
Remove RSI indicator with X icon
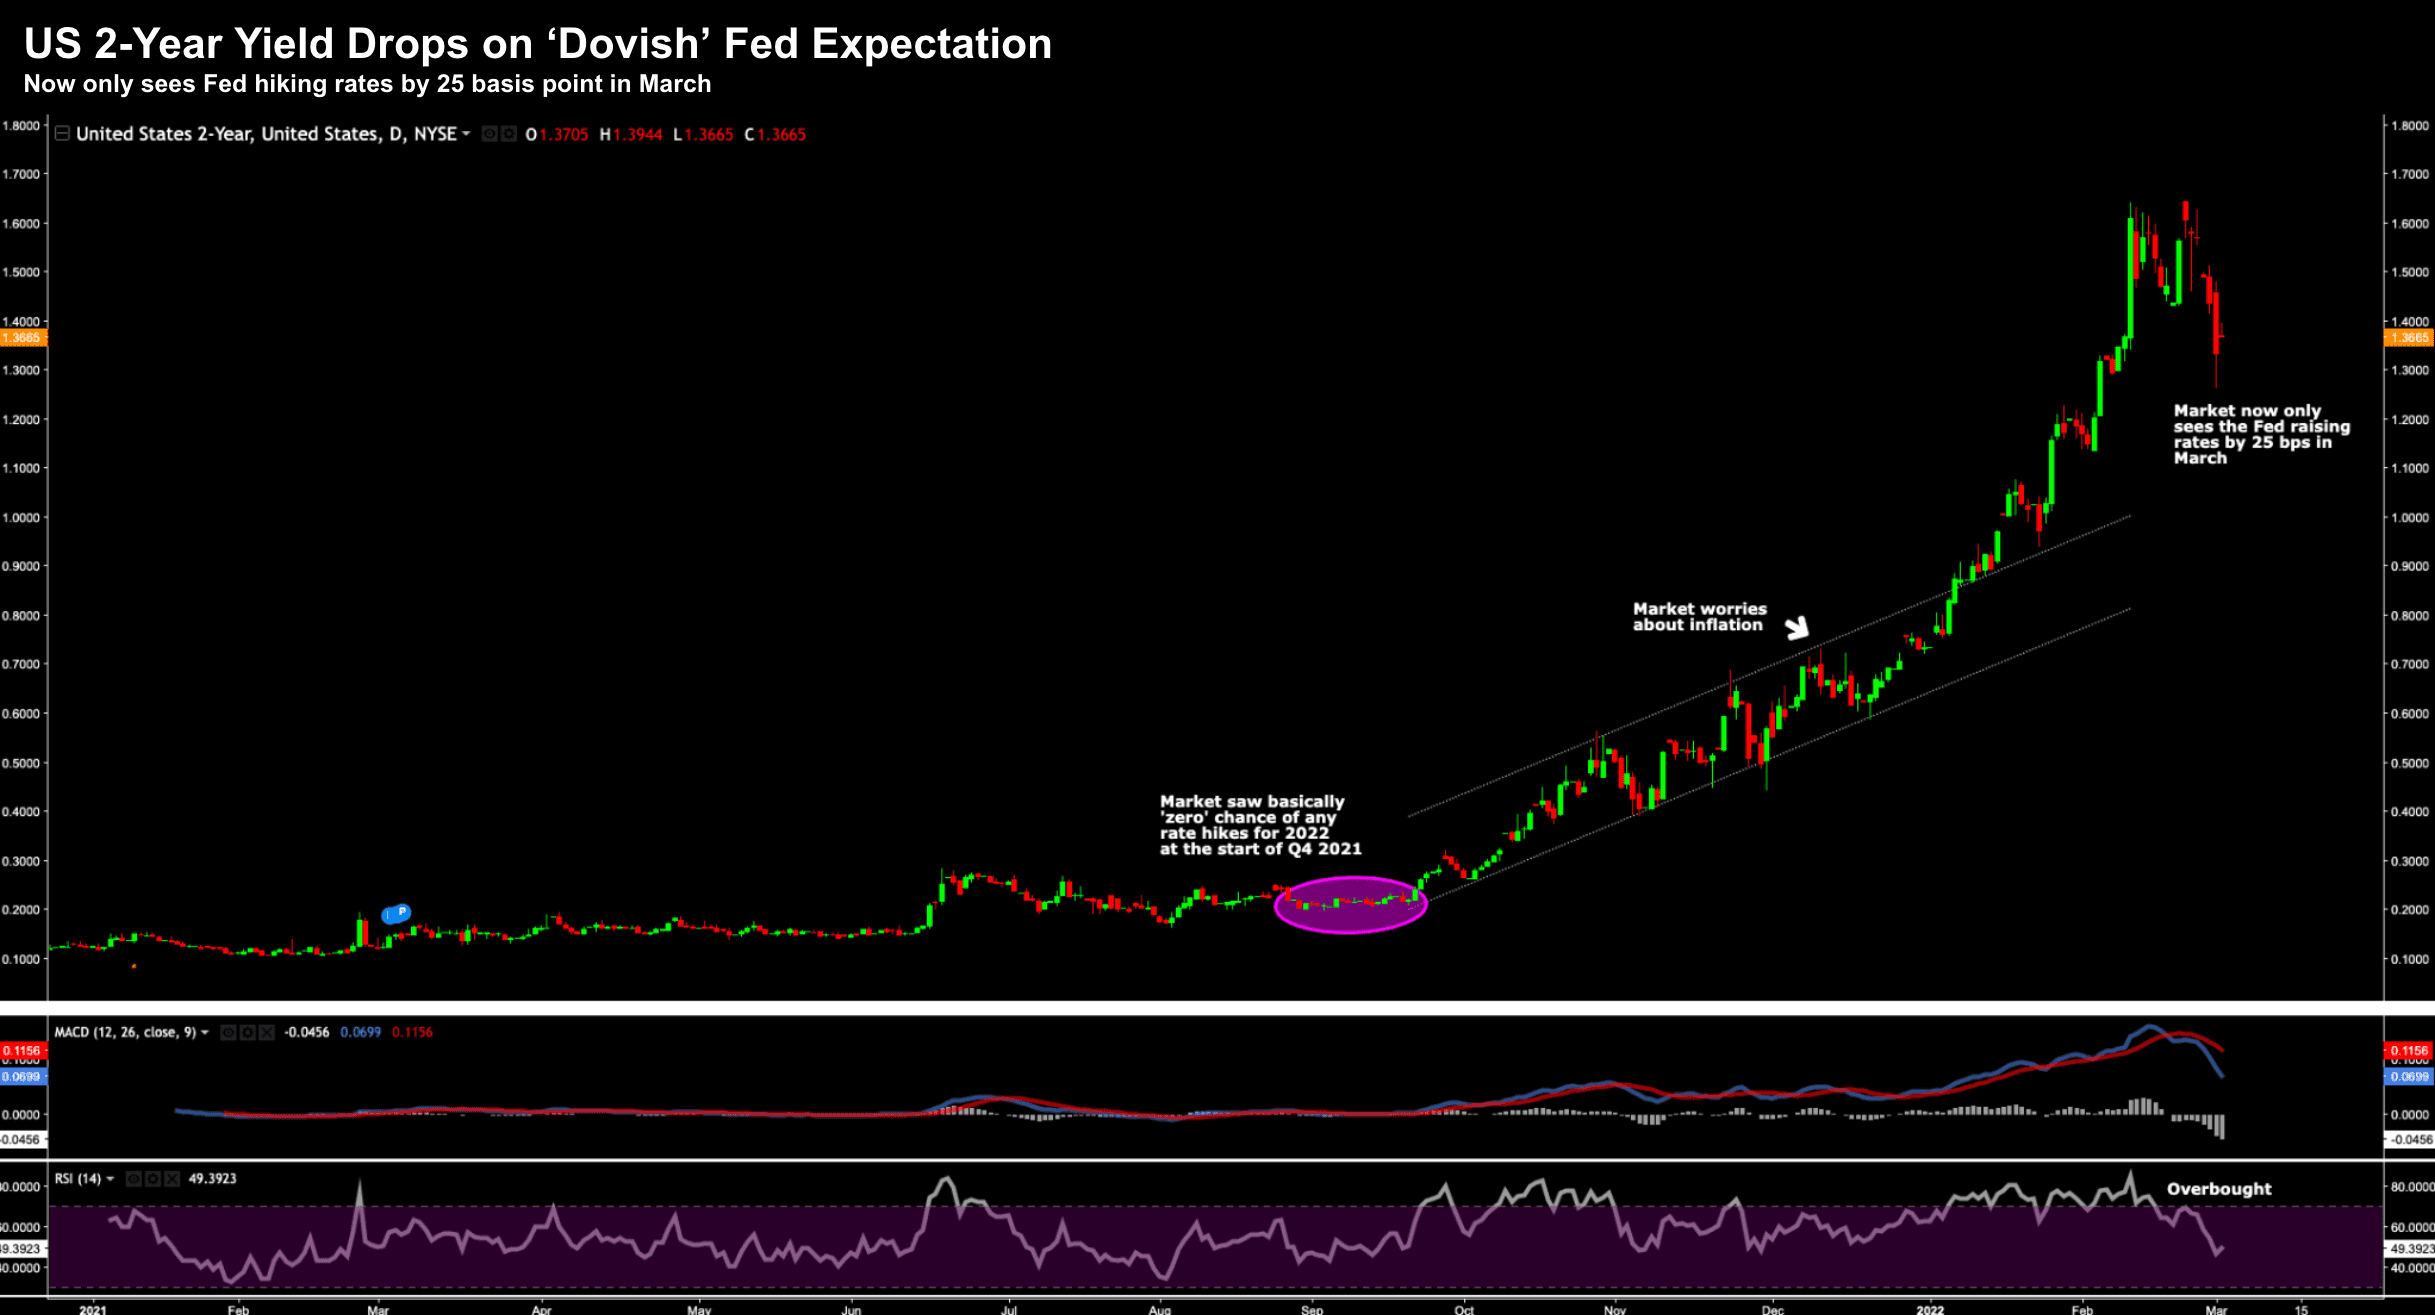point(172,1179)
